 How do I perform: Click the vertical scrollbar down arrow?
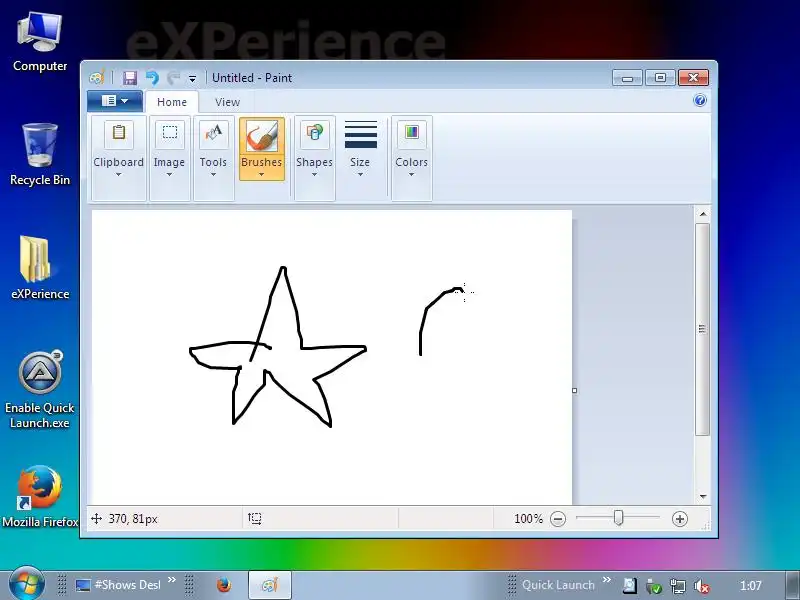(703, 496)
